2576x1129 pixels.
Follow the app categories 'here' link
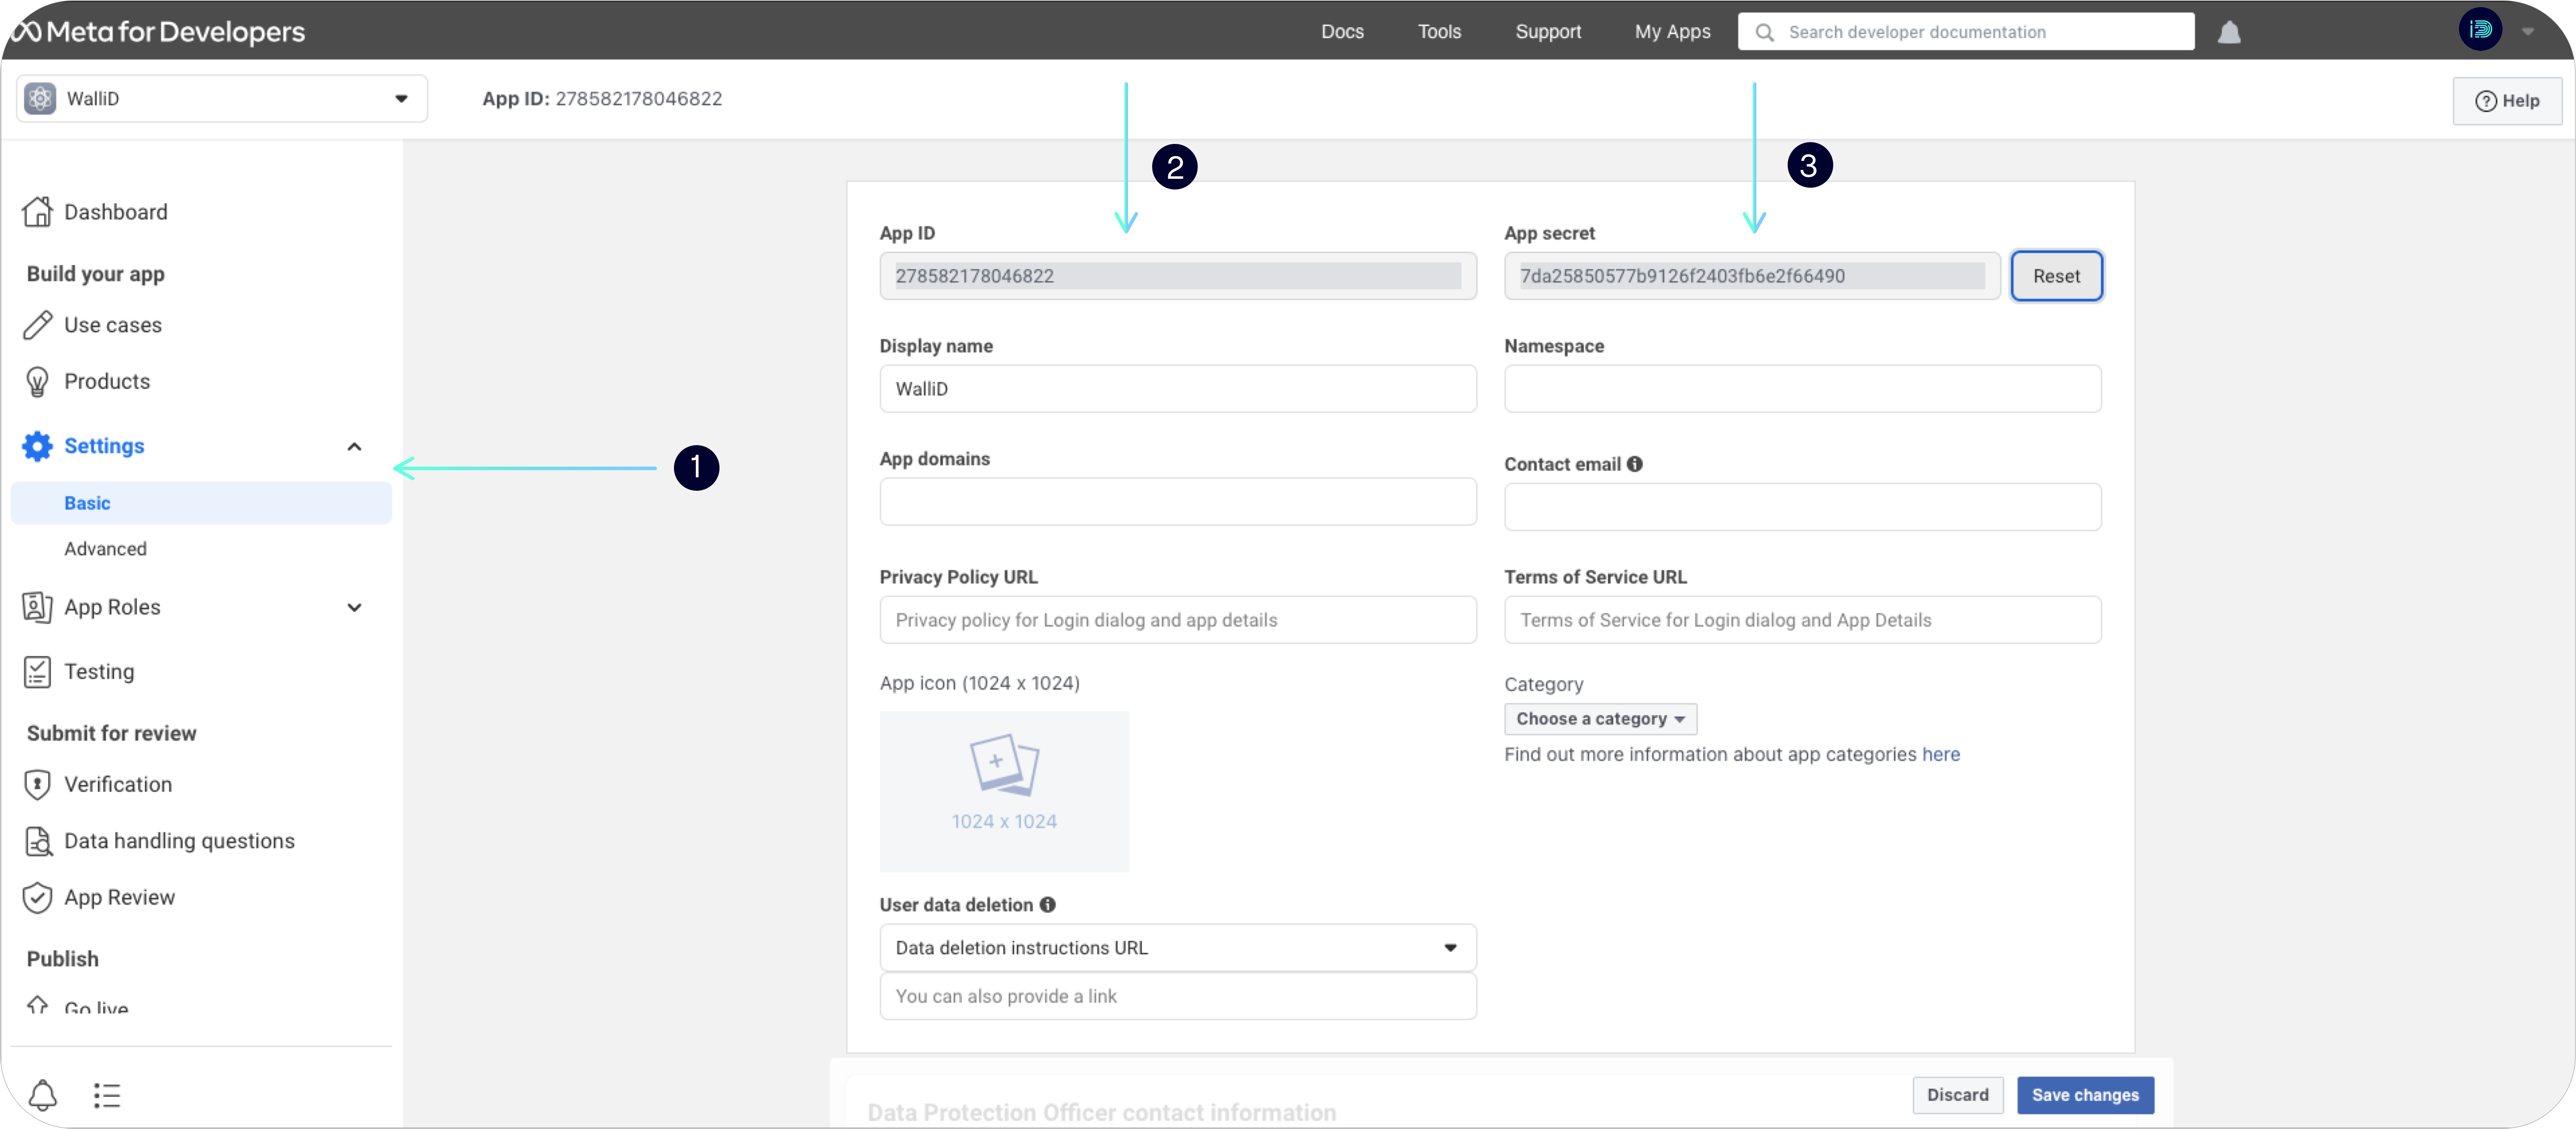pyautogui.click(x=1940, y=754)
